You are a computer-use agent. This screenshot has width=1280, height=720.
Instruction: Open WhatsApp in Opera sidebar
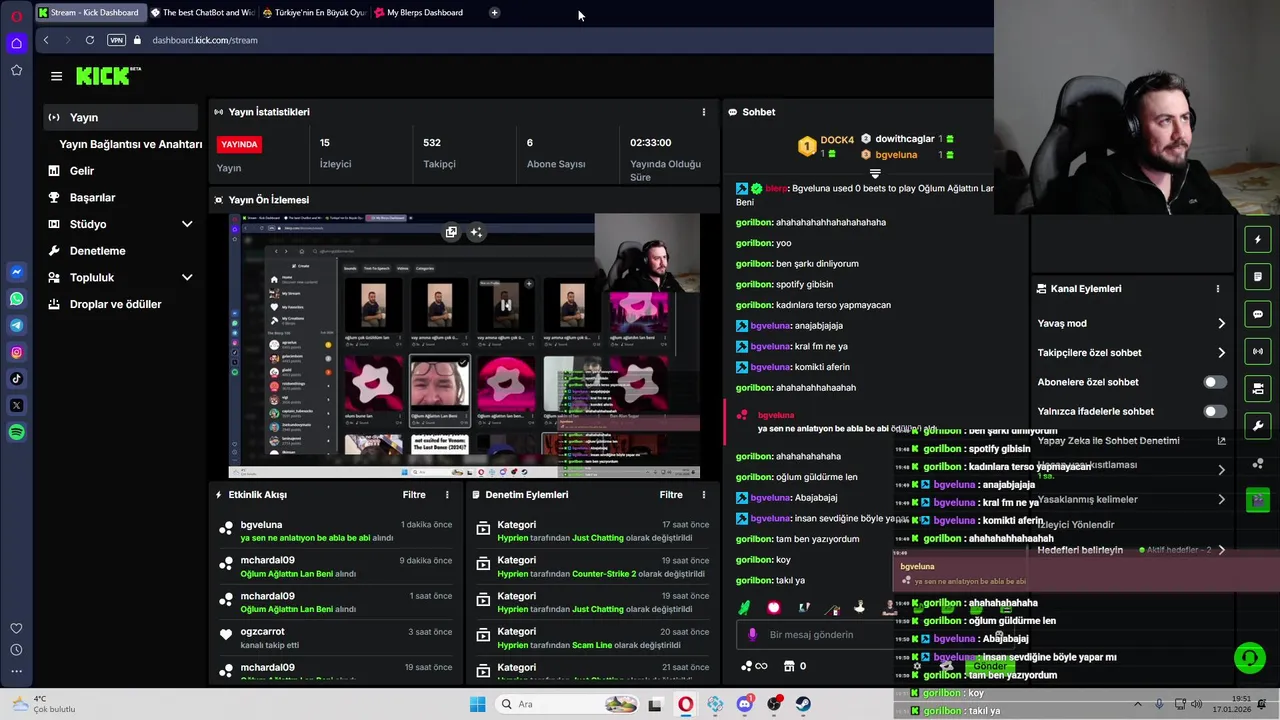16,299
